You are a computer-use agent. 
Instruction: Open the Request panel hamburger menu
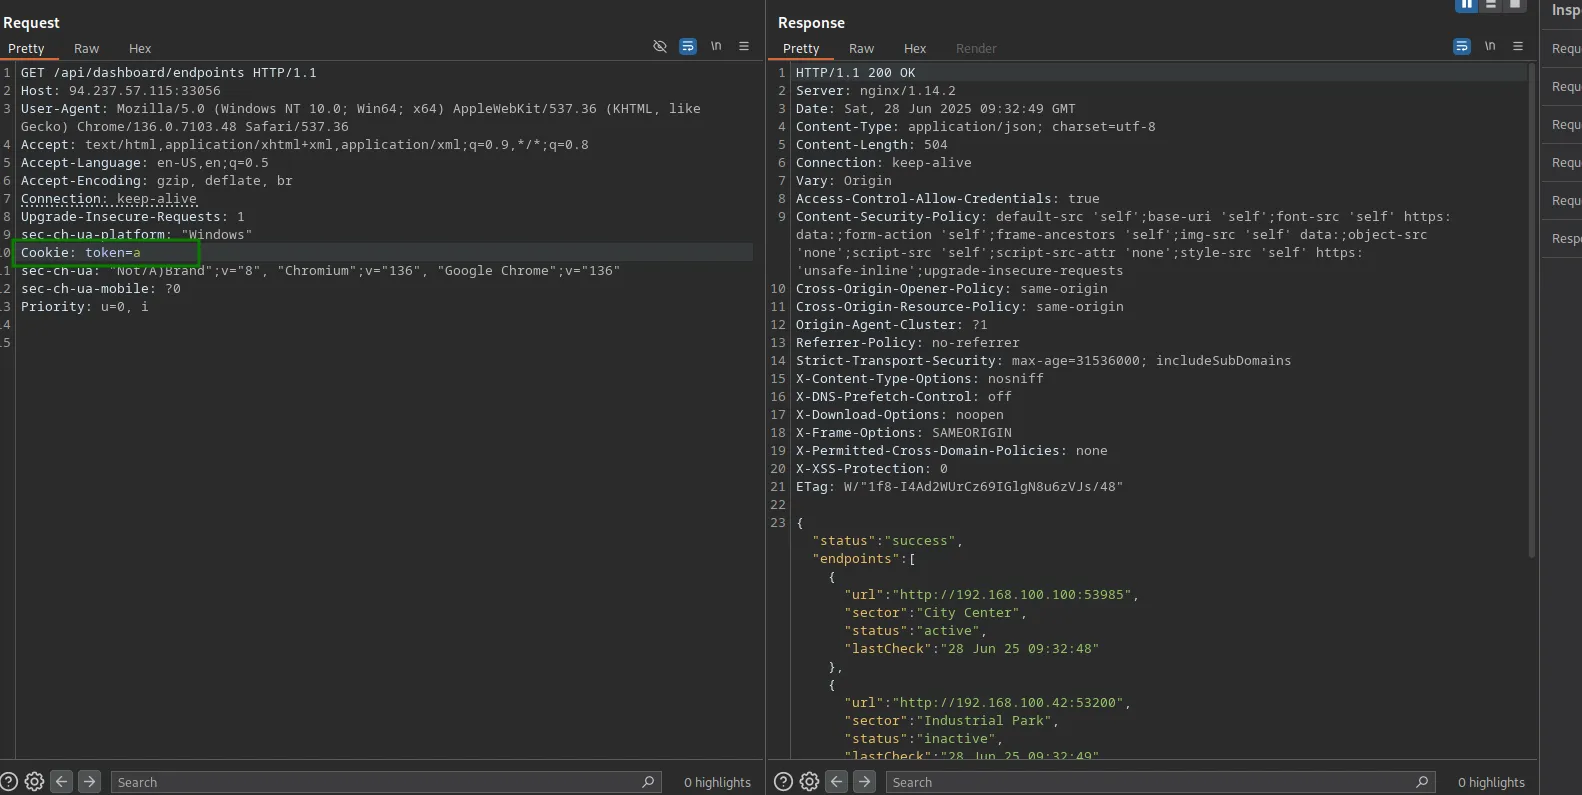coord(744,47)
